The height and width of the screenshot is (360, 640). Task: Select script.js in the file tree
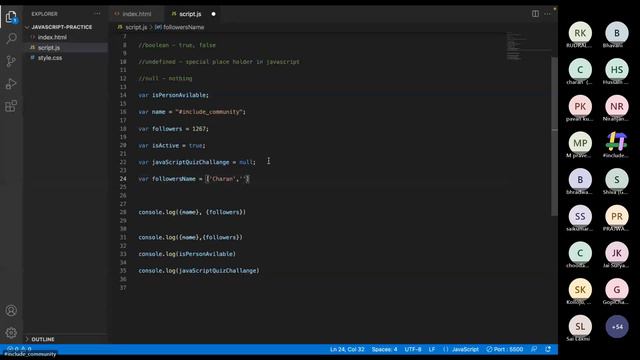click(x=49, y=48)
